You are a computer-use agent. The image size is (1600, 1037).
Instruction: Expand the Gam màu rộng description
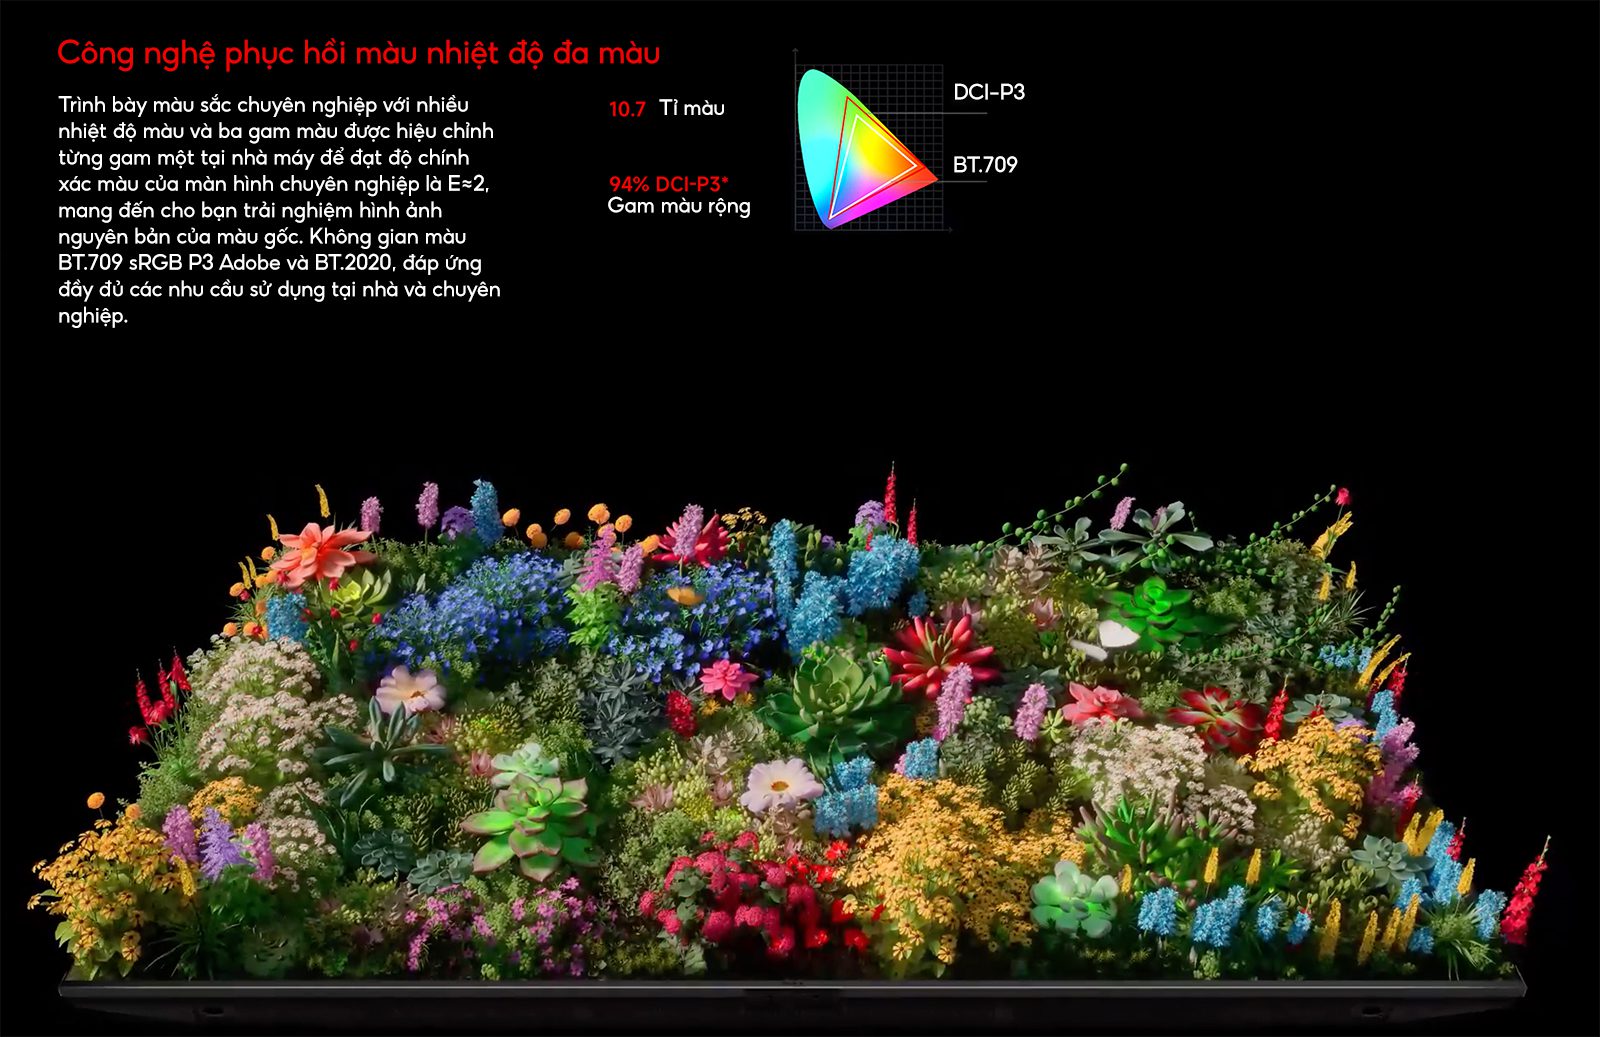point(680,207)
